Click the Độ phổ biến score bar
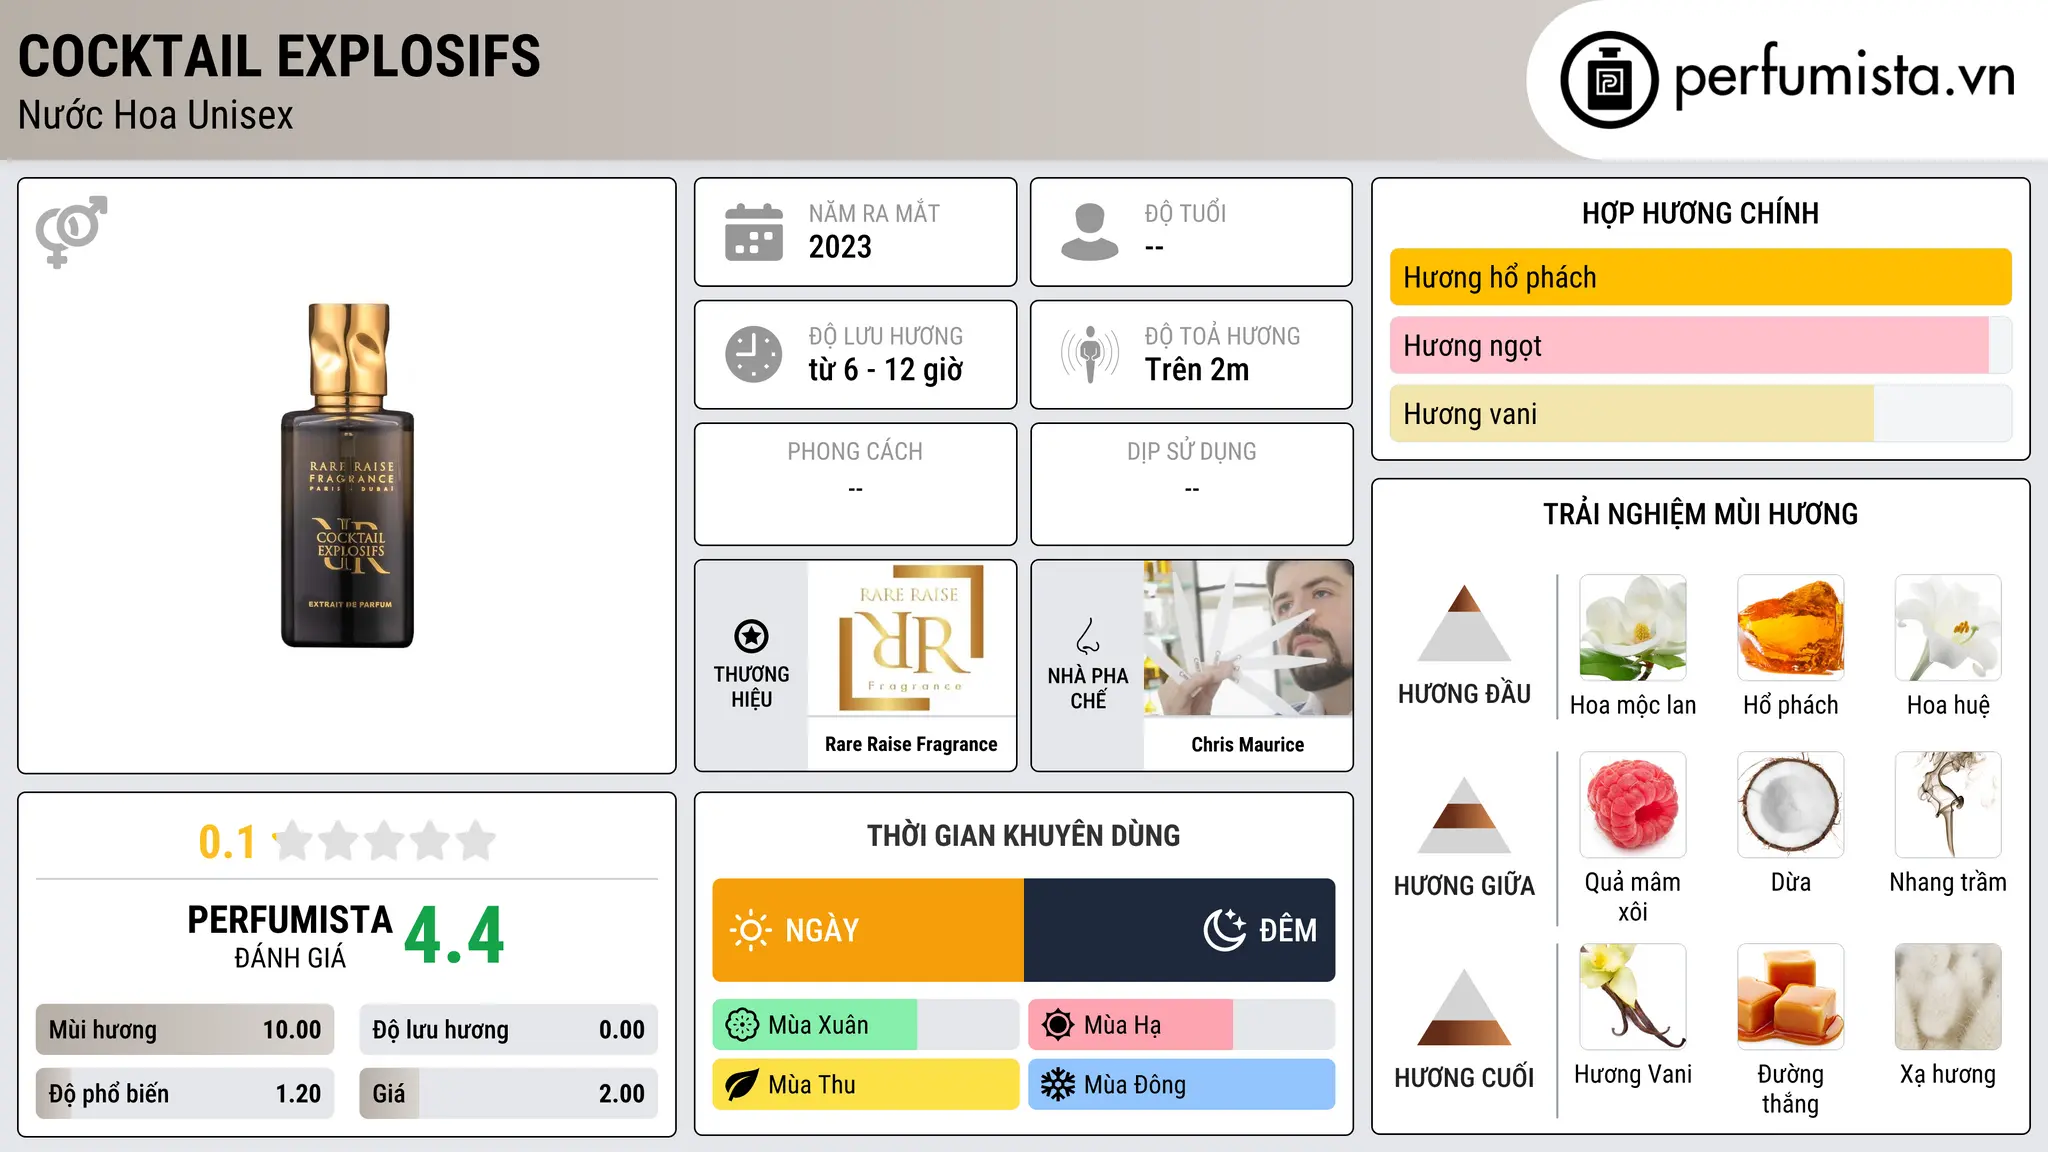 (185, 1093)
